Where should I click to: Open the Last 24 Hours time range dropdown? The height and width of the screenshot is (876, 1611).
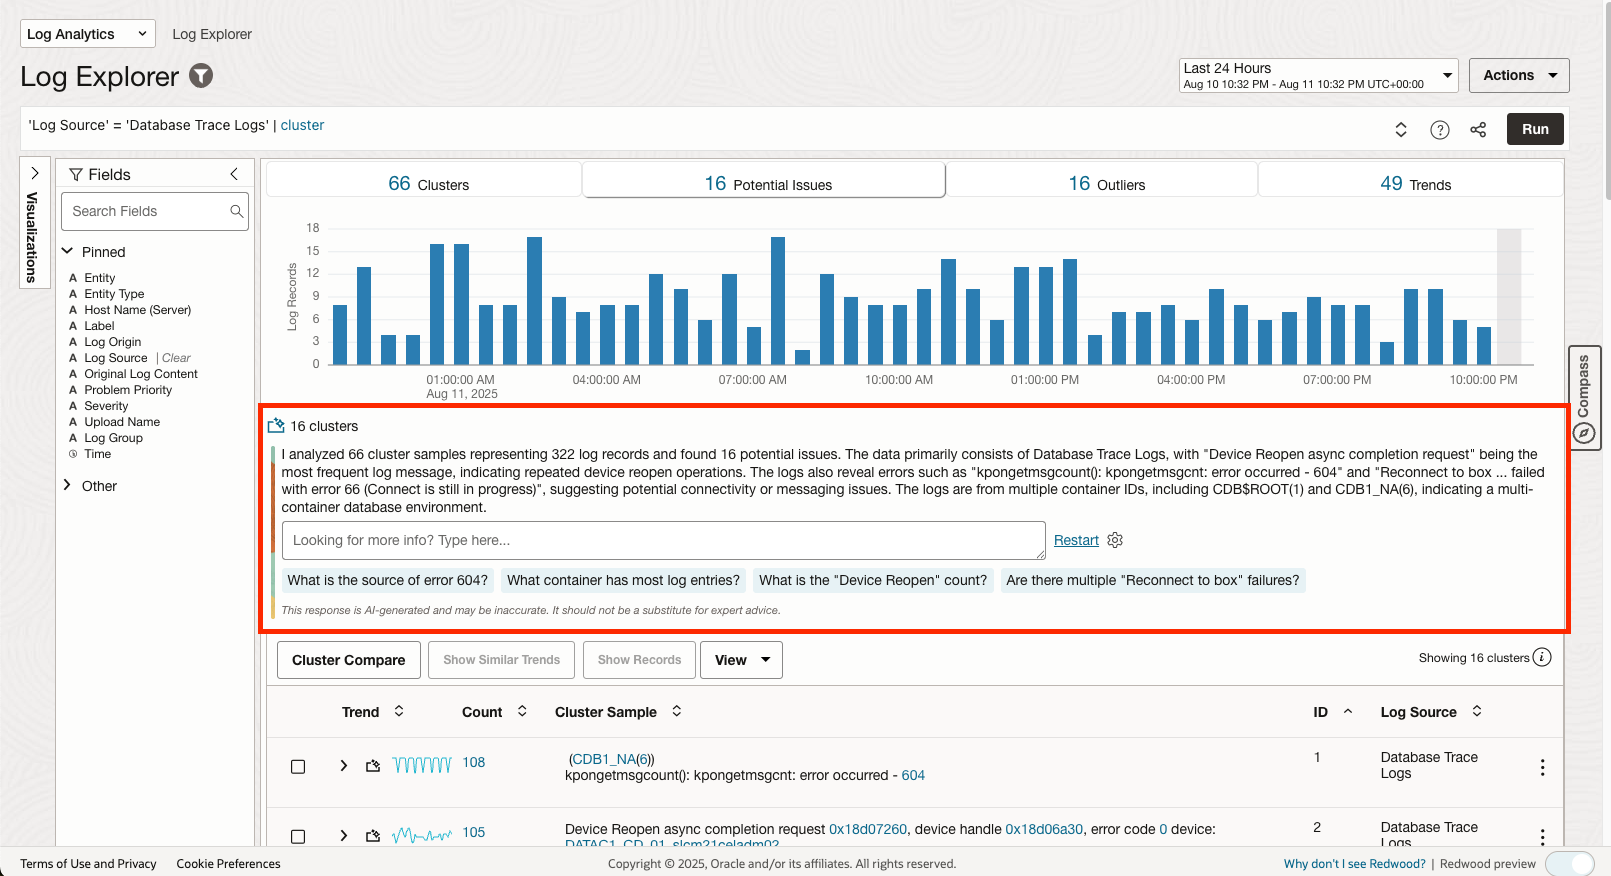[x=1318, y=76]
